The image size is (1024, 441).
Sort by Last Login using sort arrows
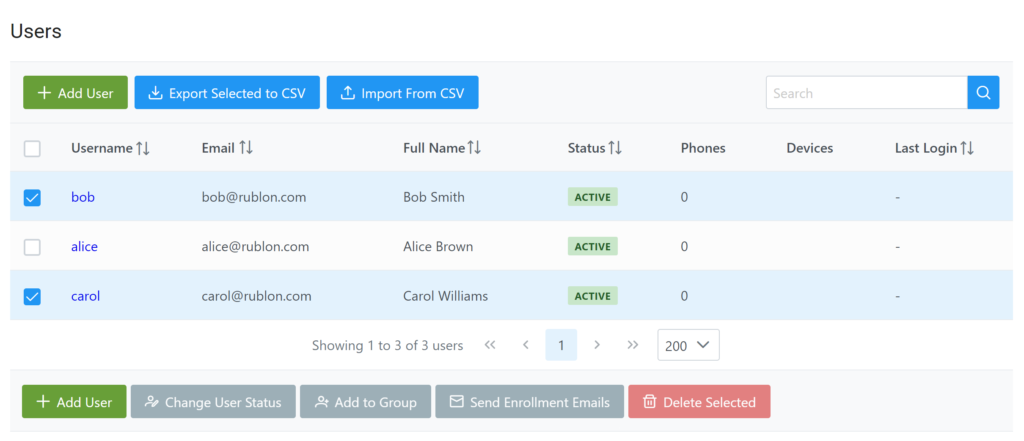(x=967, y=148)
